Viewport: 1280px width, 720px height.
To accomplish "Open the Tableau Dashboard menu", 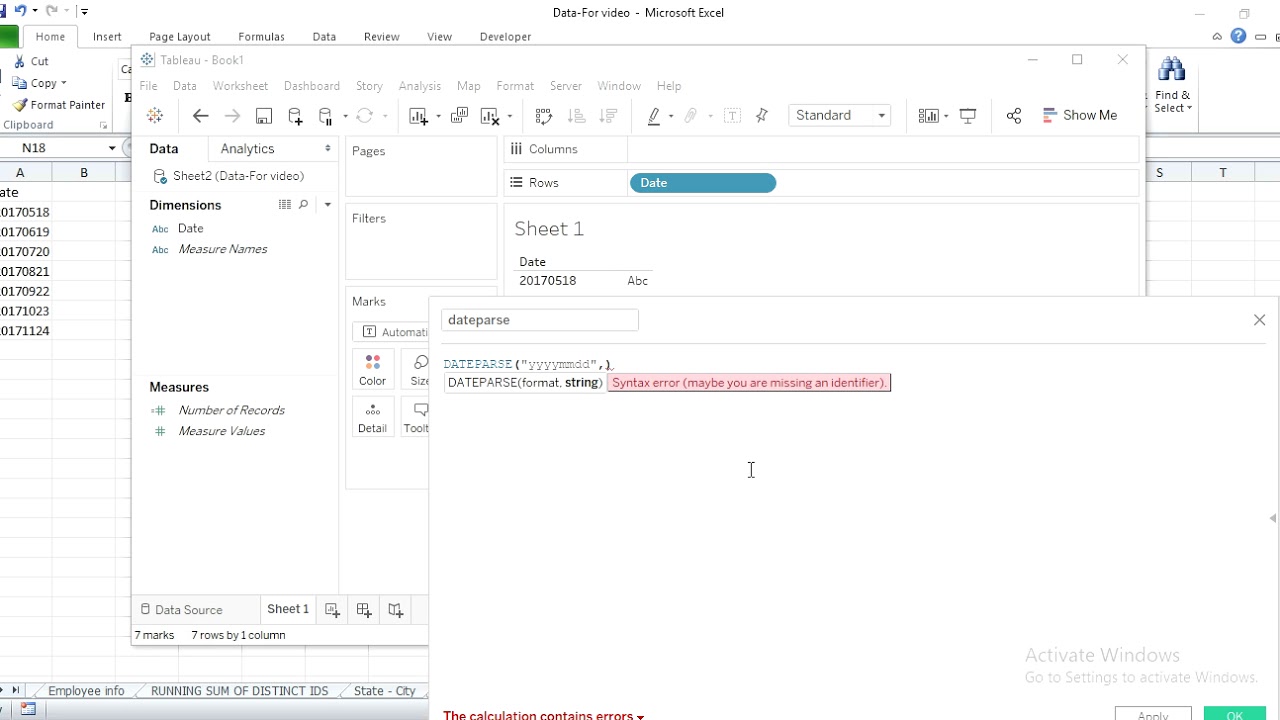I will coord(312,86).
